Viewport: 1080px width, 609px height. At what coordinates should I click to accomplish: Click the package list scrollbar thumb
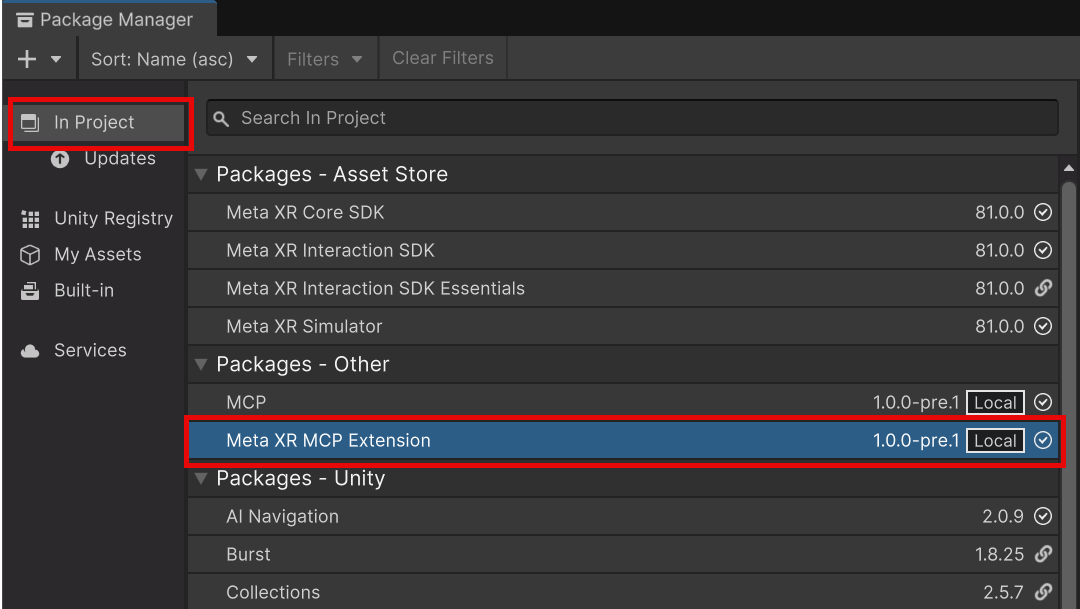(1068, 393)
